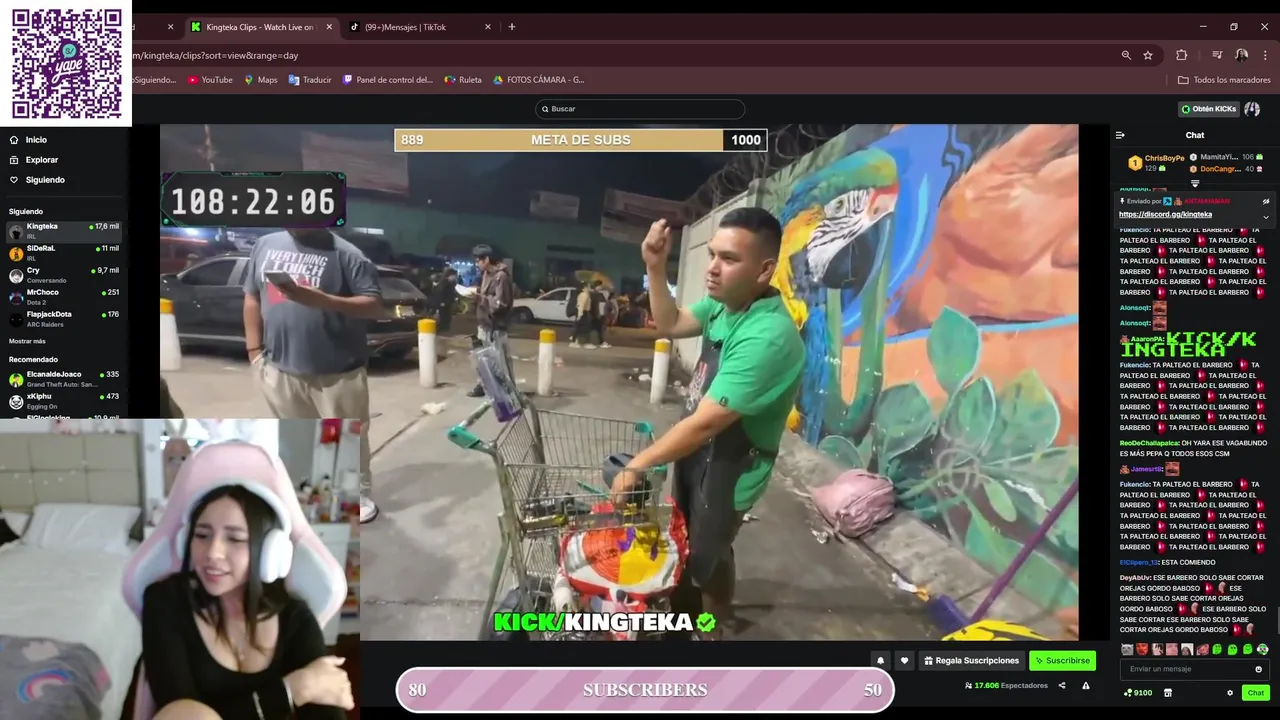1280x720 pixels.
Task: Open the Traducir bookmark
Action: 310,80
